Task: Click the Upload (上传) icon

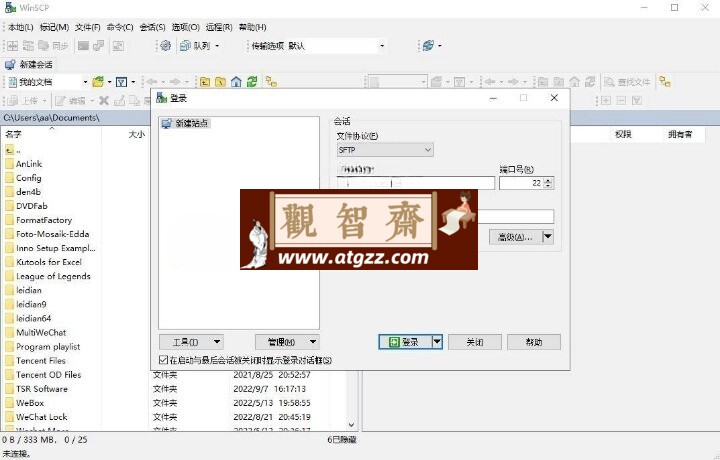Action: tap(13, 101)
